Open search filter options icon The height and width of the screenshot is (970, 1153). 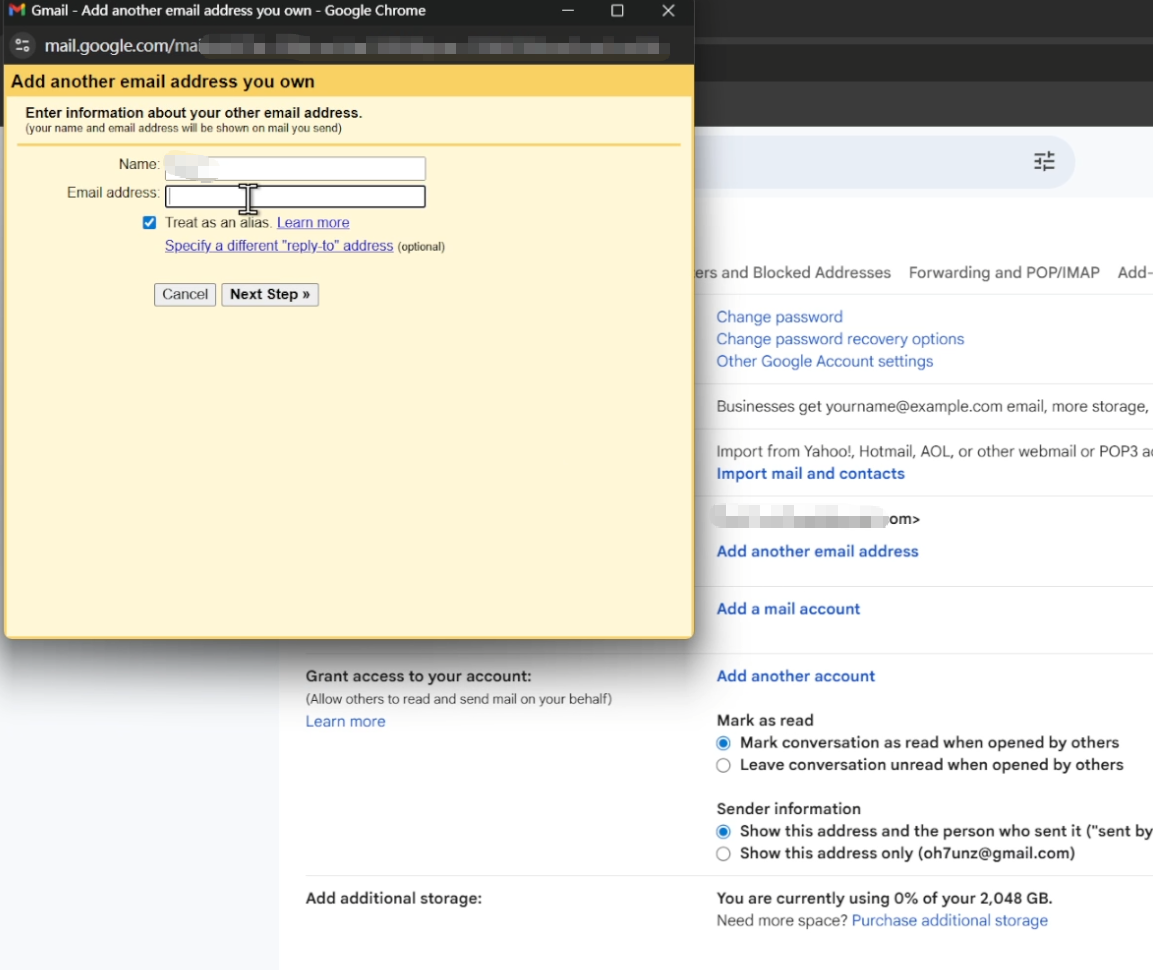tap(1044, 161)
